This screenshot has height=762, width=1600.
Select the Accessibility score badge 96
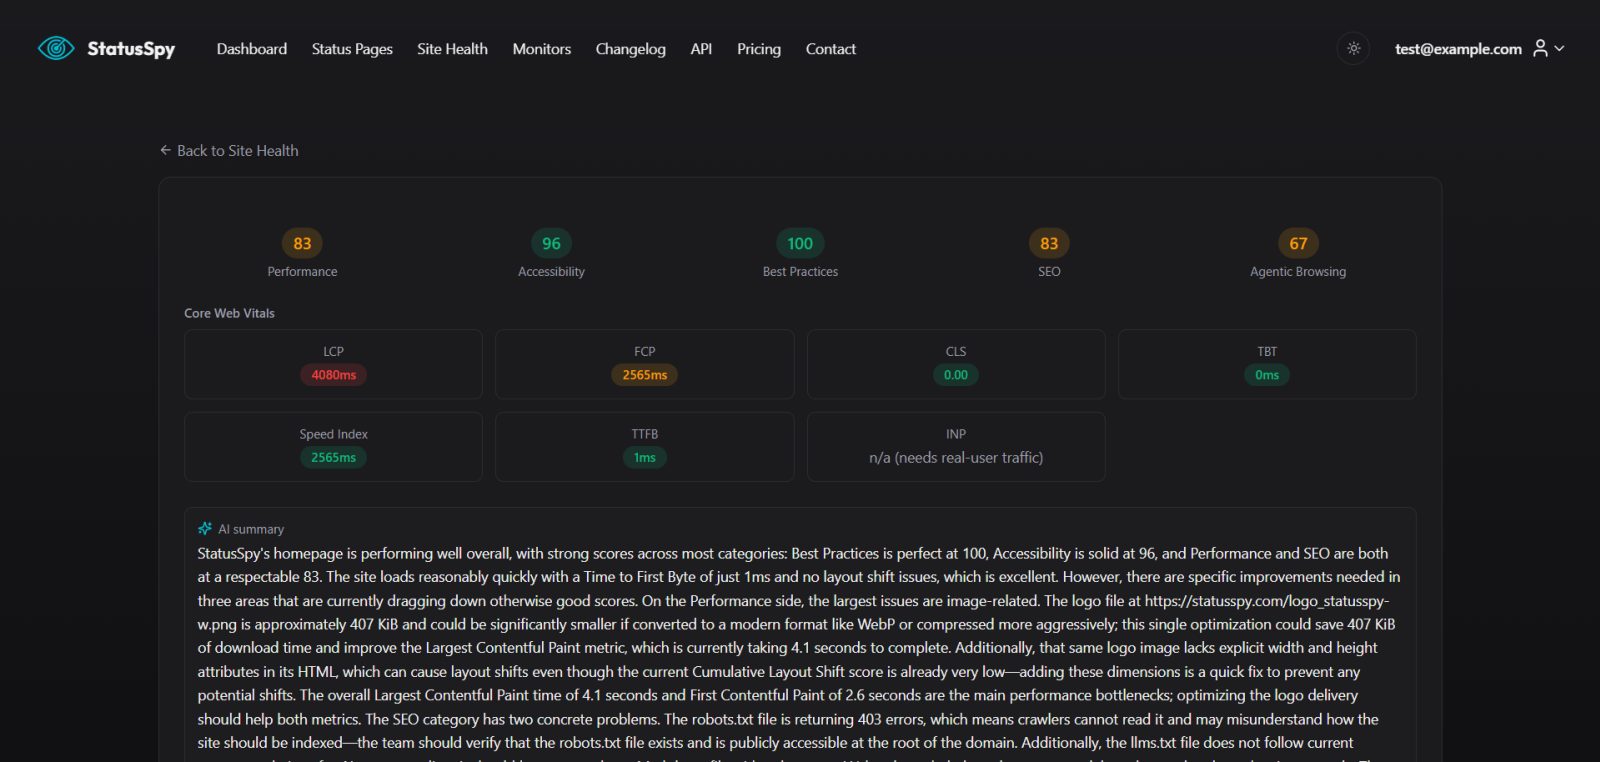click(x=551, y=243)
